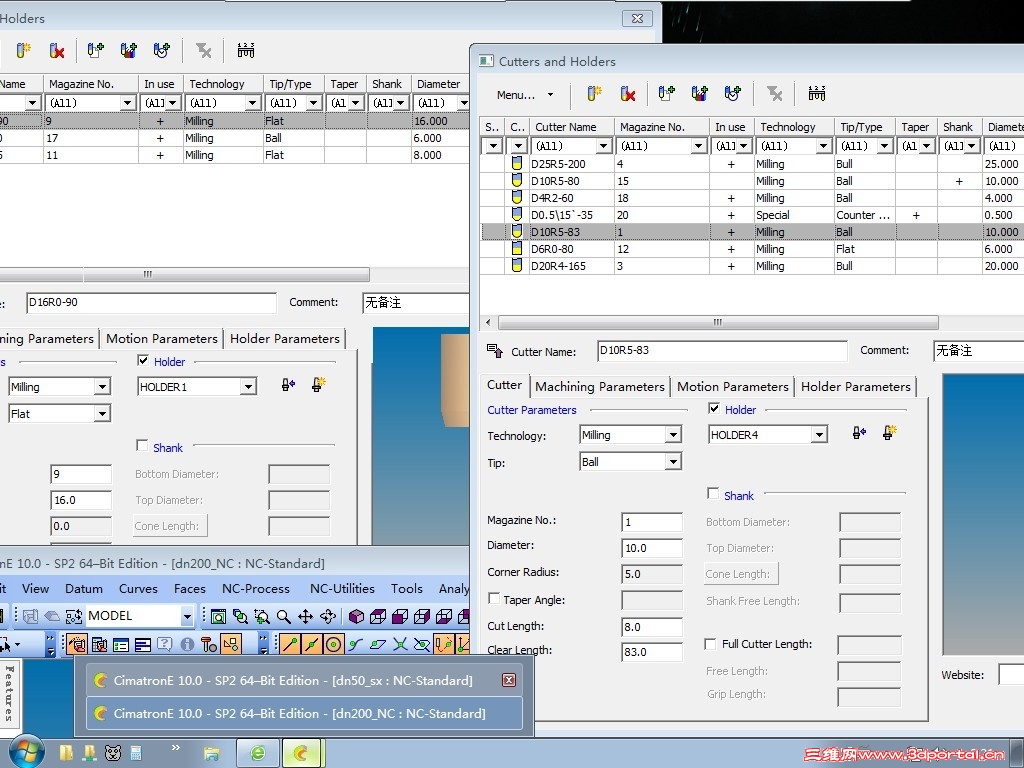1024x768 pixels.
Task: Click the Cutter Name field showing D10R5-83
Action: (x=722, y=351)
